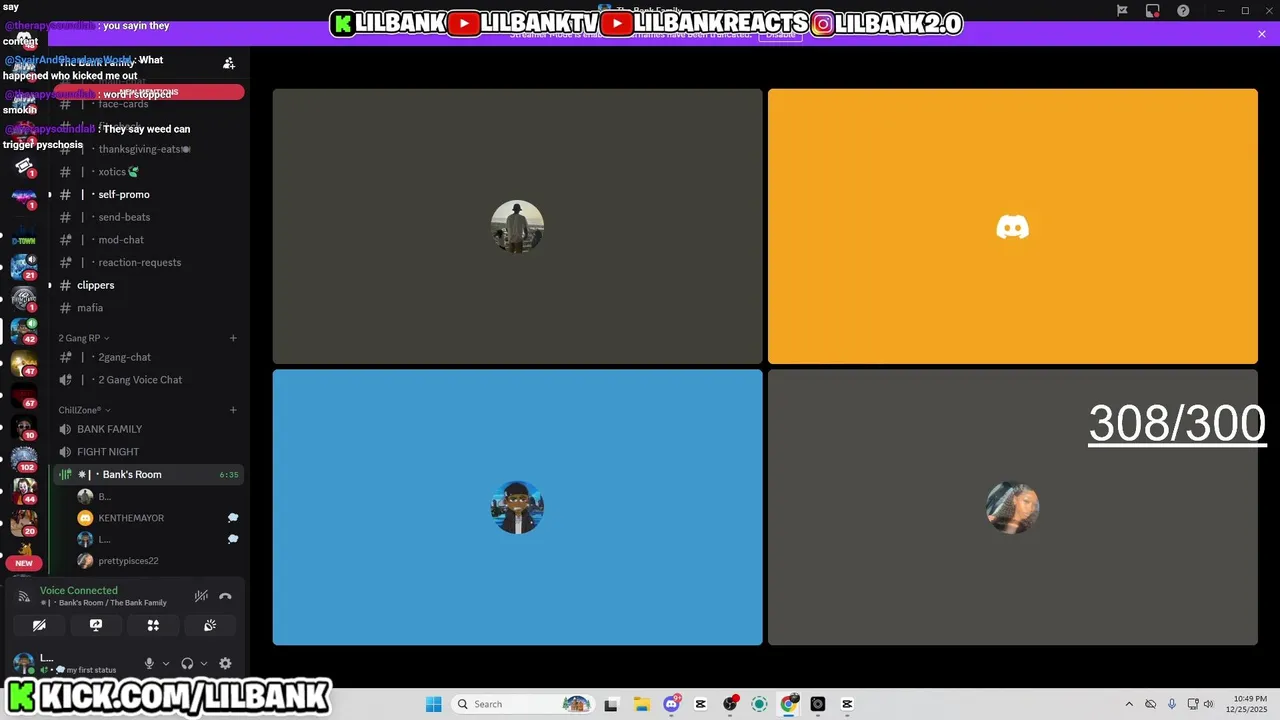The width and height of the screenshot is (1280, 720).
Task: Open Discord icon in taskbar
Action: point(671,704)
